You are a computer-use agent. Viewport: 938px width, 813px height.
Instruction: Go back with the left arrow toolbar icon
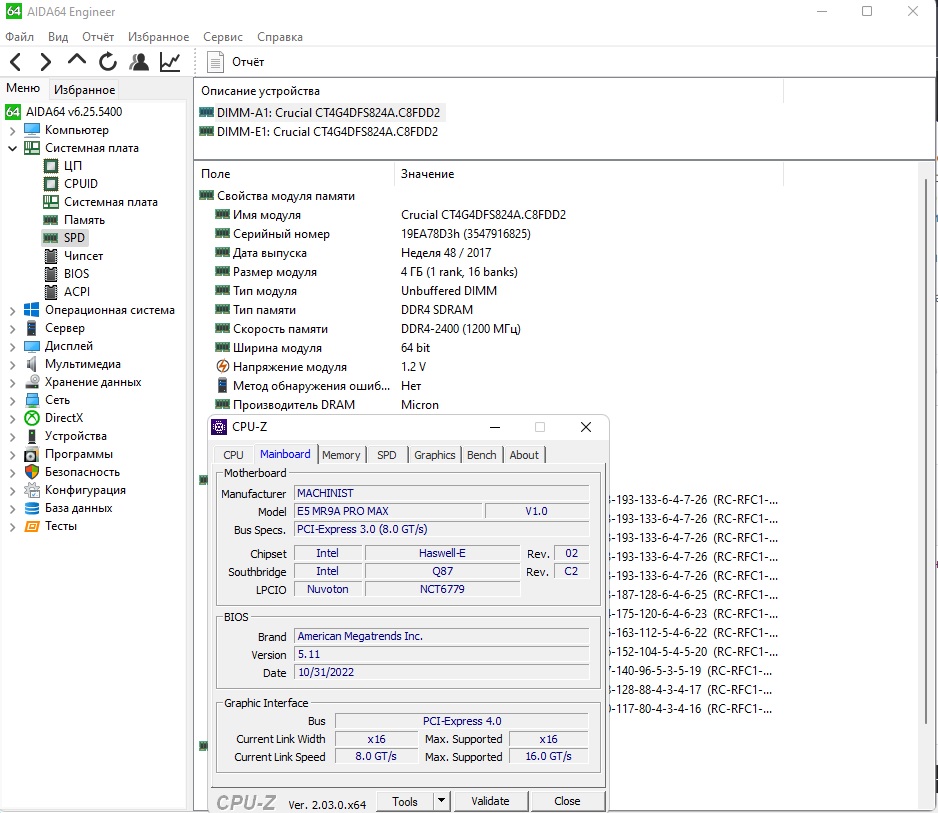(16, 62)
